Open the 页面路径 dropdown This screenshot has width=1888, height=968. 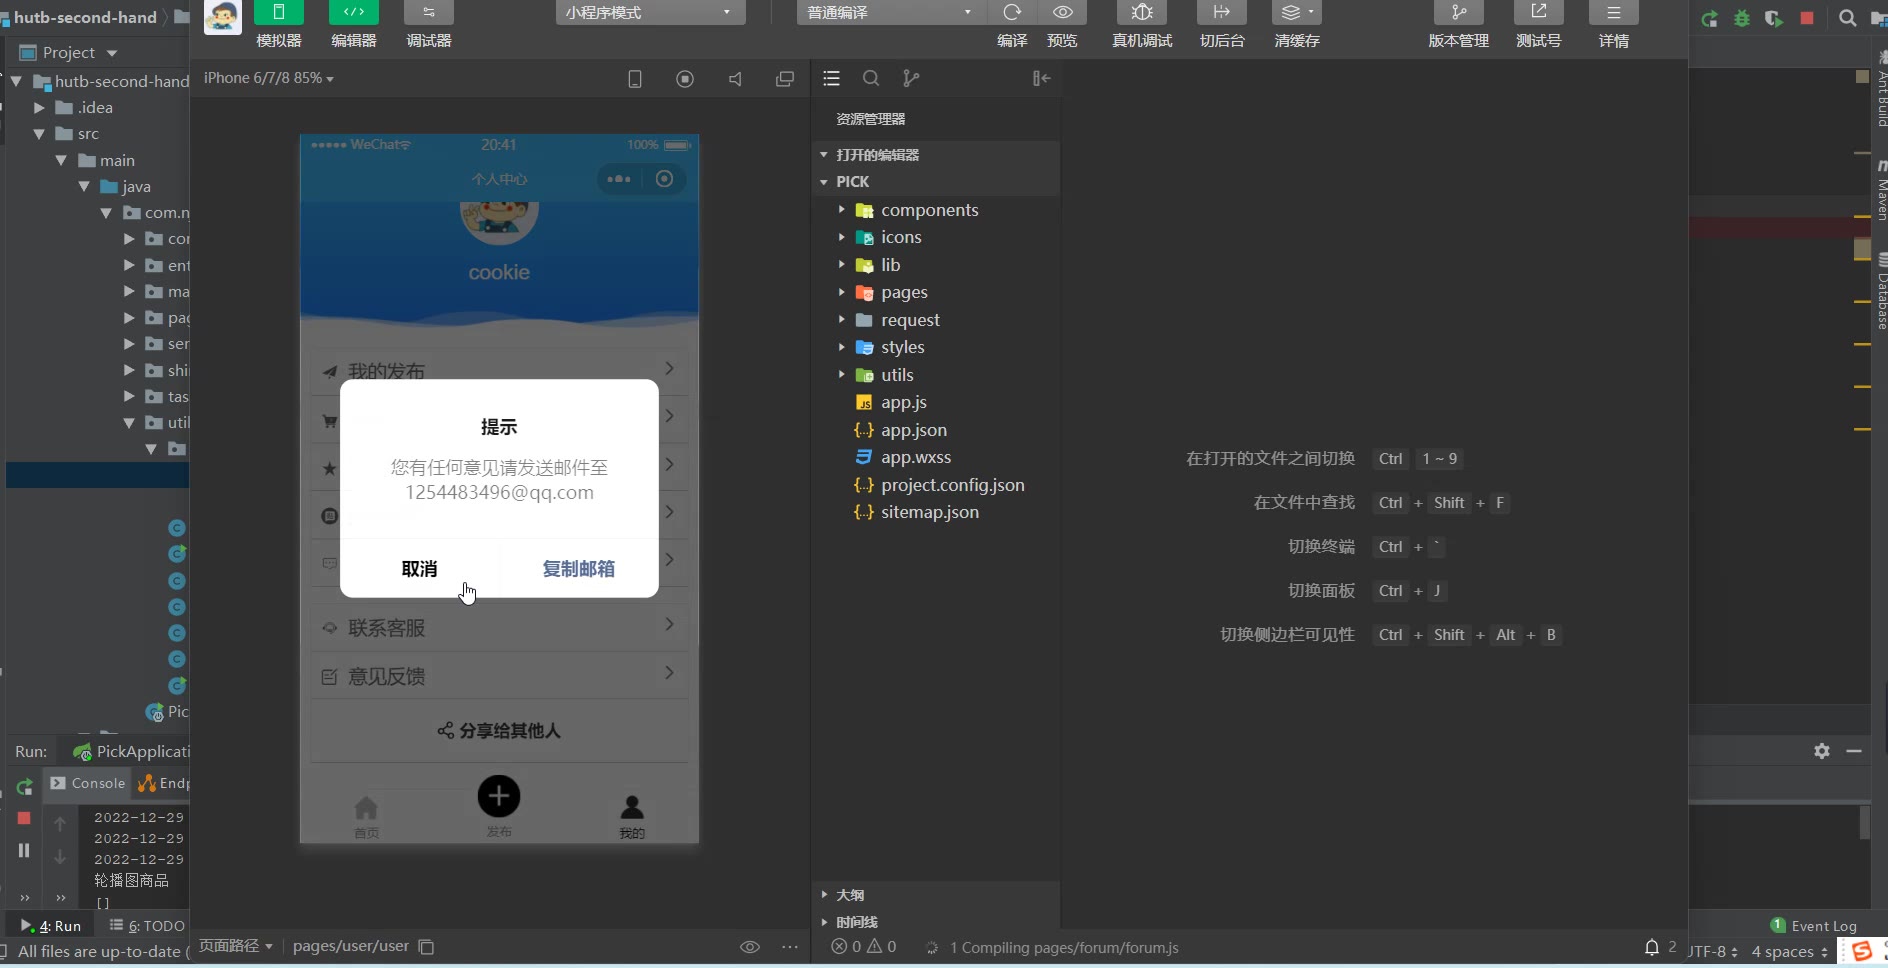[x=236, y=946]
